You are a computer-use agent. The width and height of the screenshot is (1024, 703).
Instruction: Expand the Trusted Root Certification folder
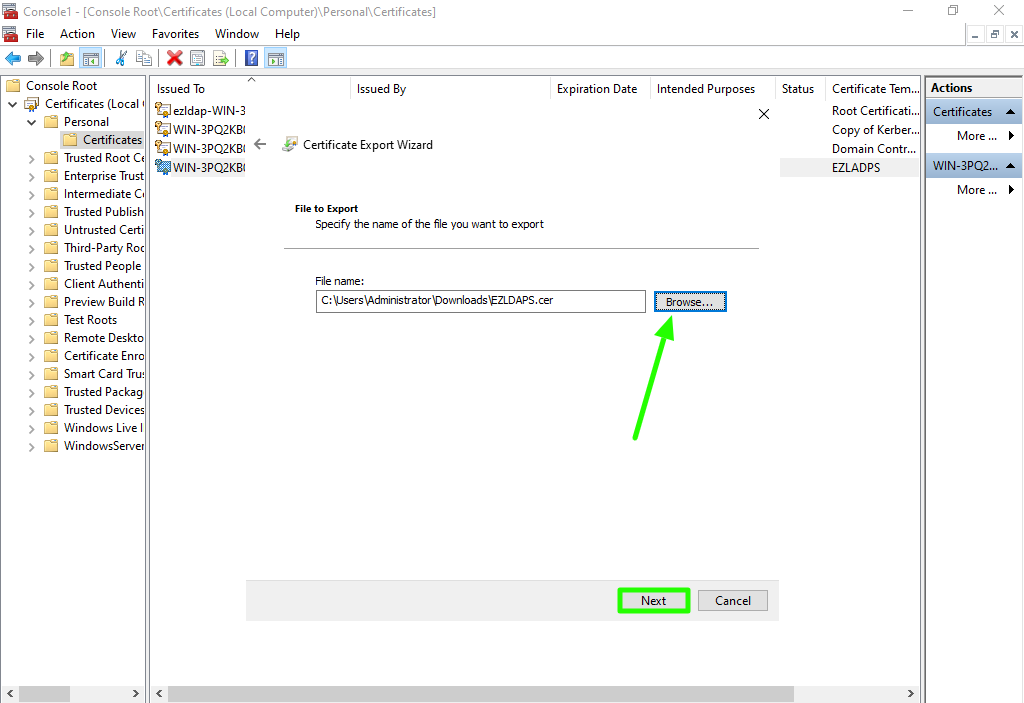point(31,158)
